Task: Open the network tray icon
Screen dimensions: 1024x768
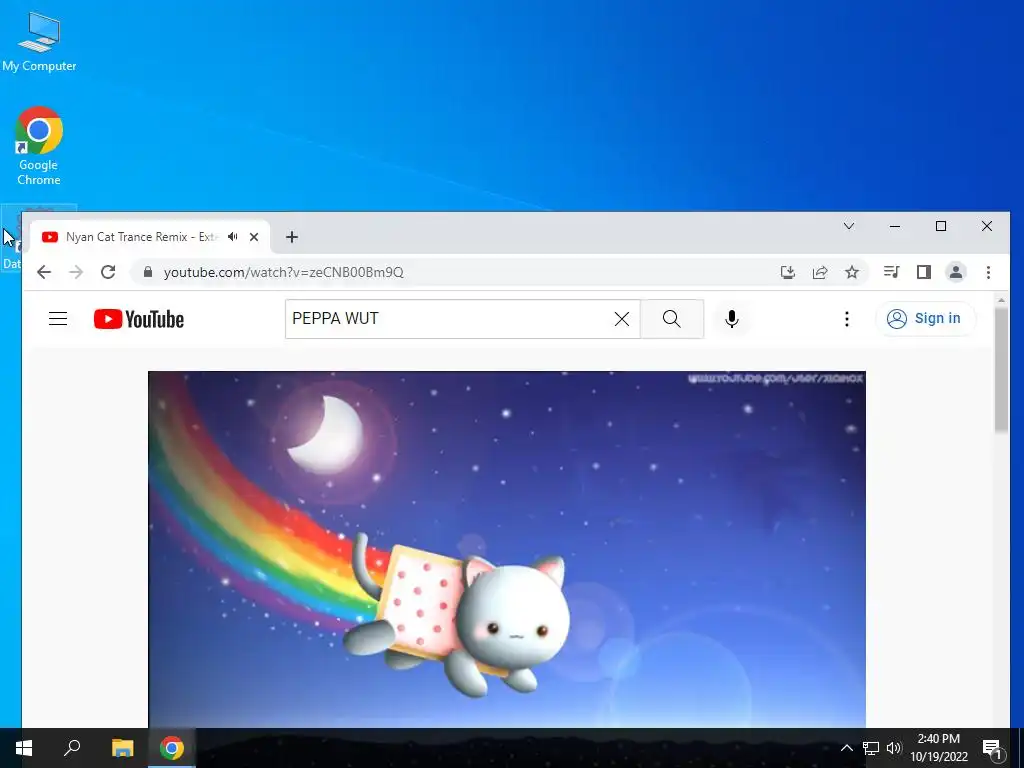Action: click(x=871, y=748)
